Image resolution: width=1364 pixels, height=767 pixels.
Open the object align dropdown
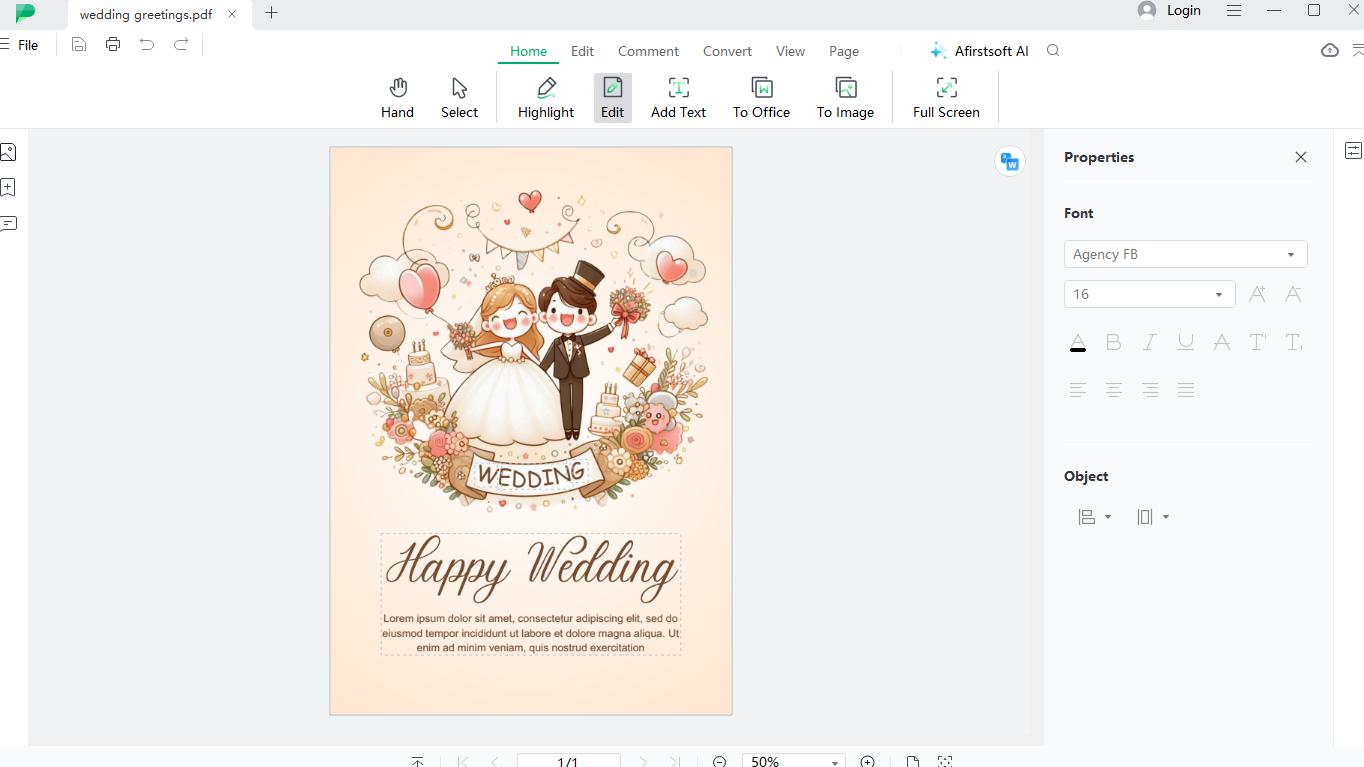[x=1094, y=517]
